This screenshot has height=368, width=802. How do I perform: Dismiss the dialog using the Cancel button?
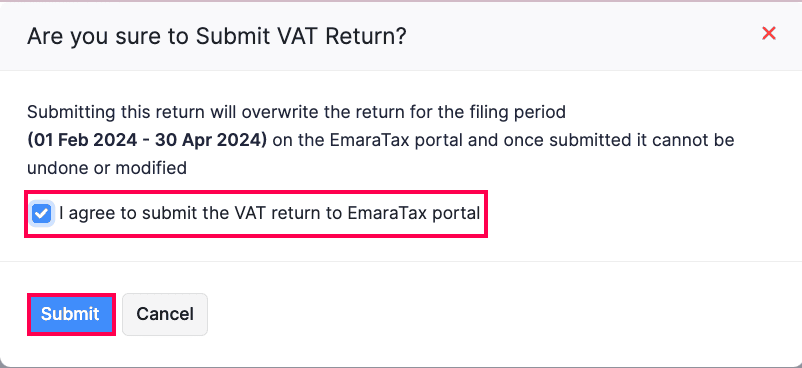(x=165, y=314)
